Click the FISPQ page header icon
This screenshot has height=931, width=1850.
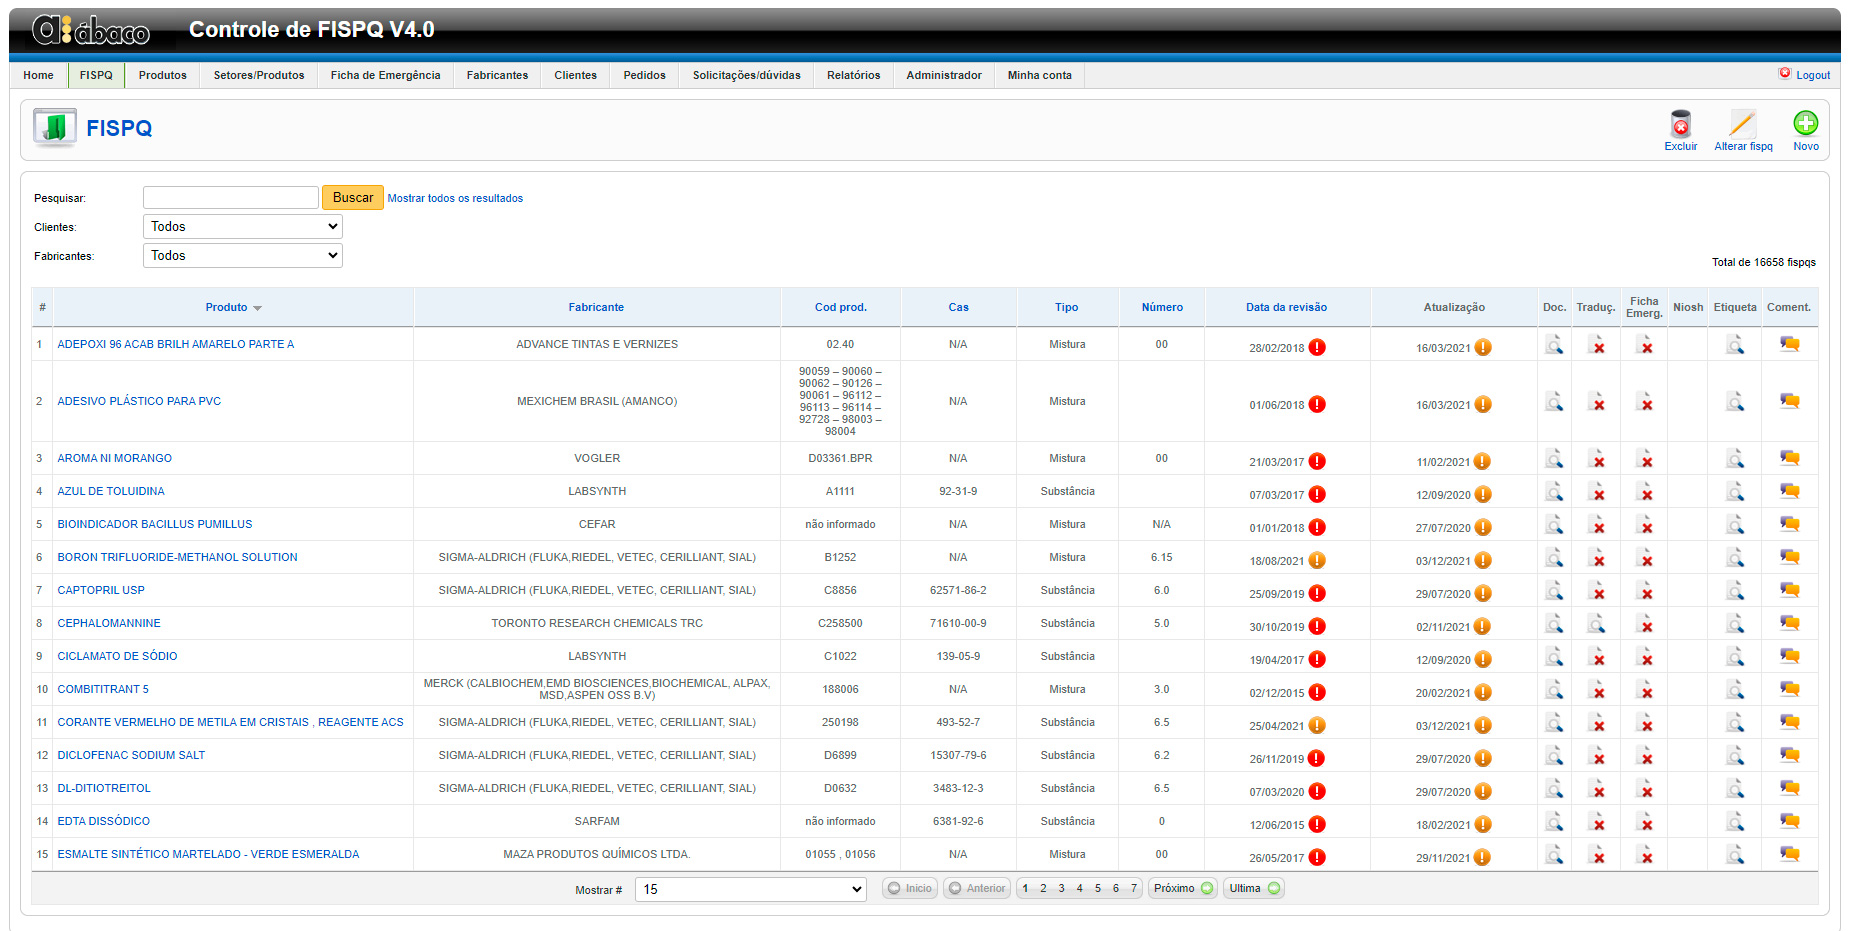point(54,128)
